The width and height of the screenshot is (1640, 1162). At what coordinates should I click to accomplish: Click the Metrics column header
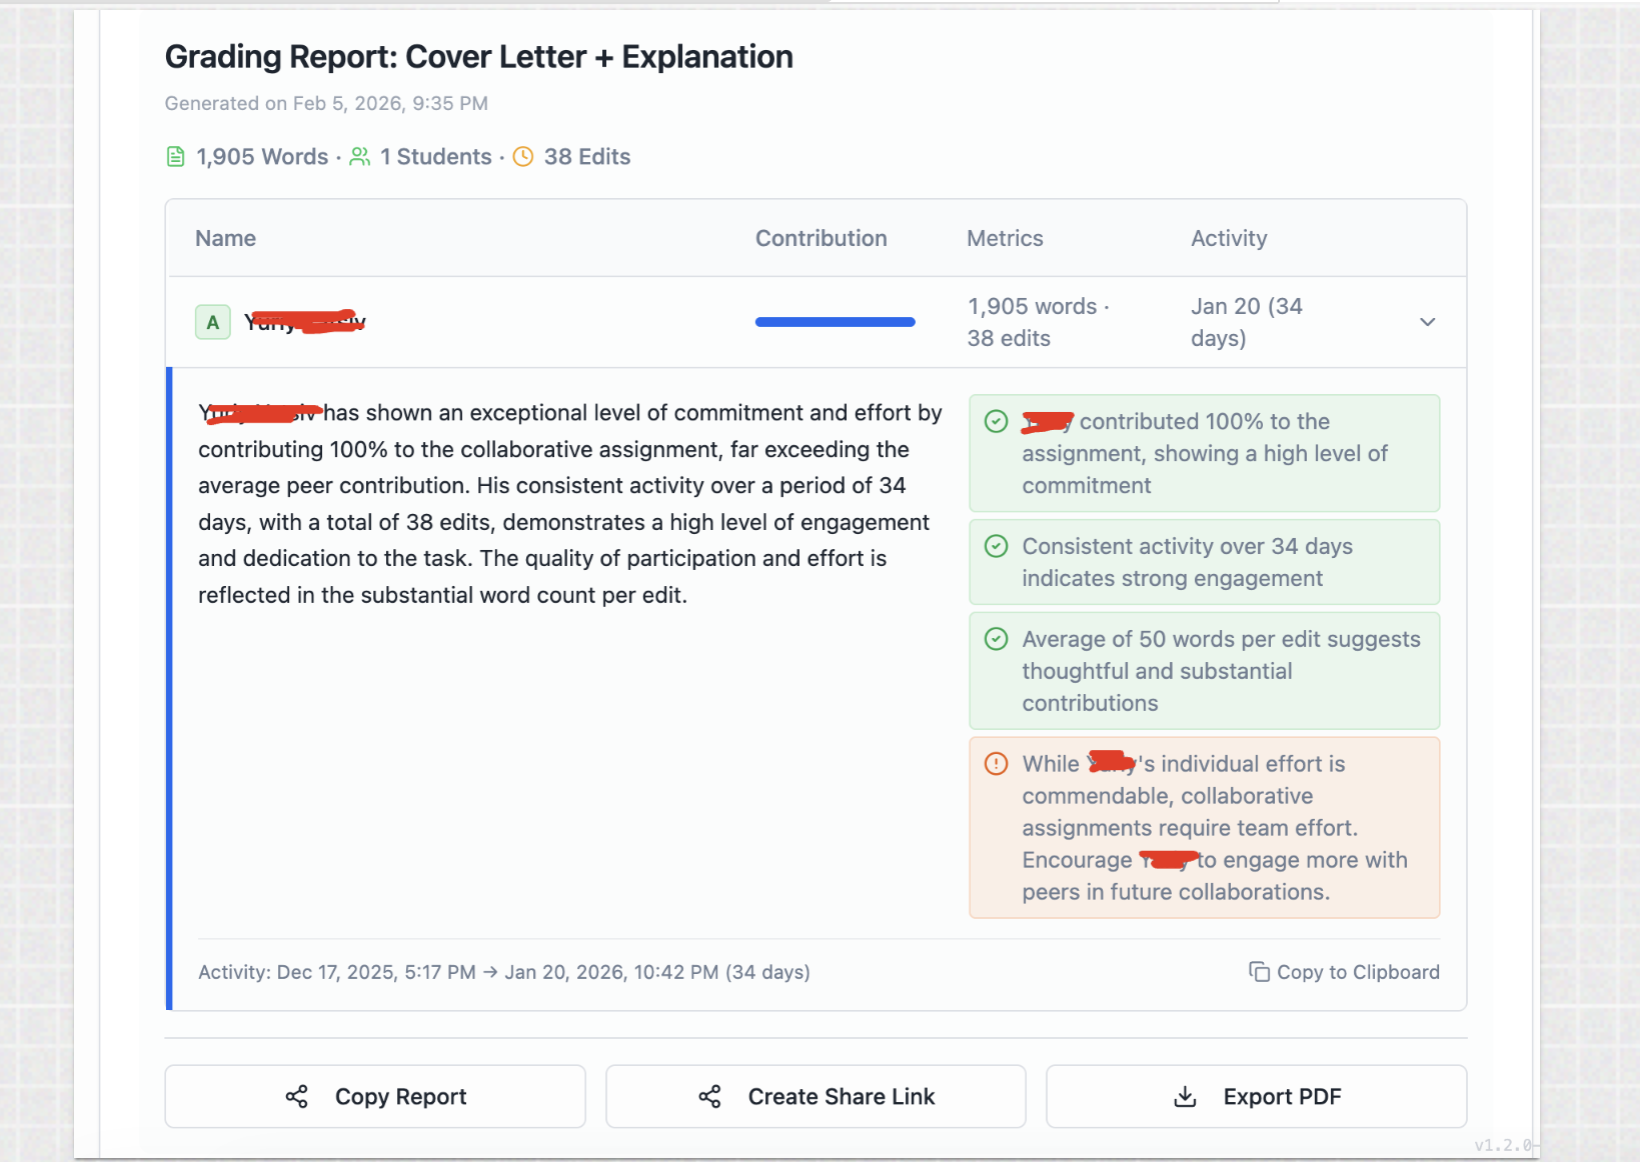point(1004,238)
